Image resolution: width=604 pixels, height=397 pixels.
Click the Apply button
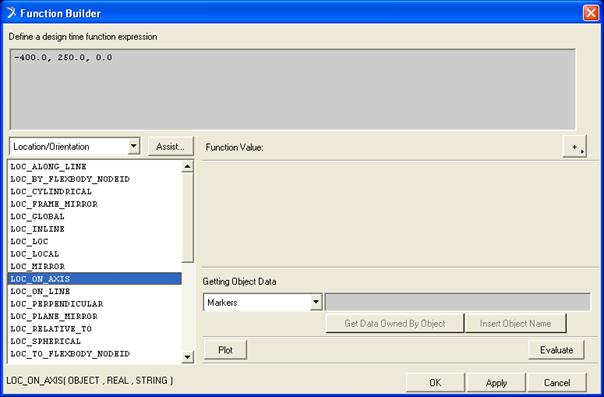(496, 383)
